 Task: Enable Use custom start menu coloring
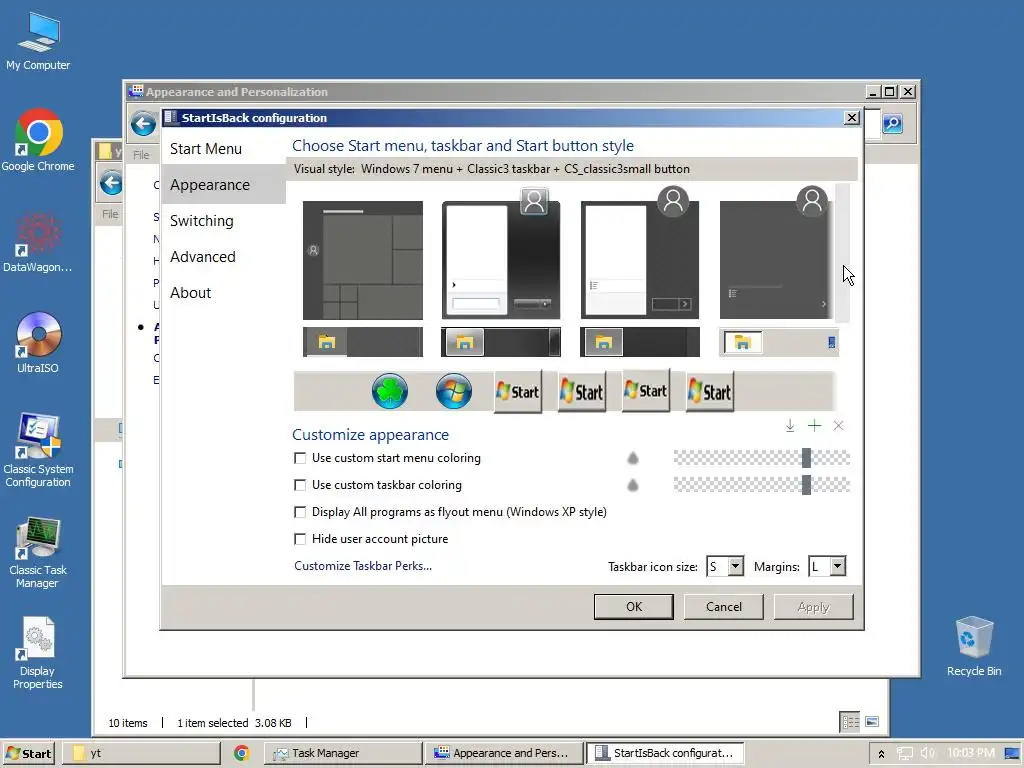tap(300, 458)
